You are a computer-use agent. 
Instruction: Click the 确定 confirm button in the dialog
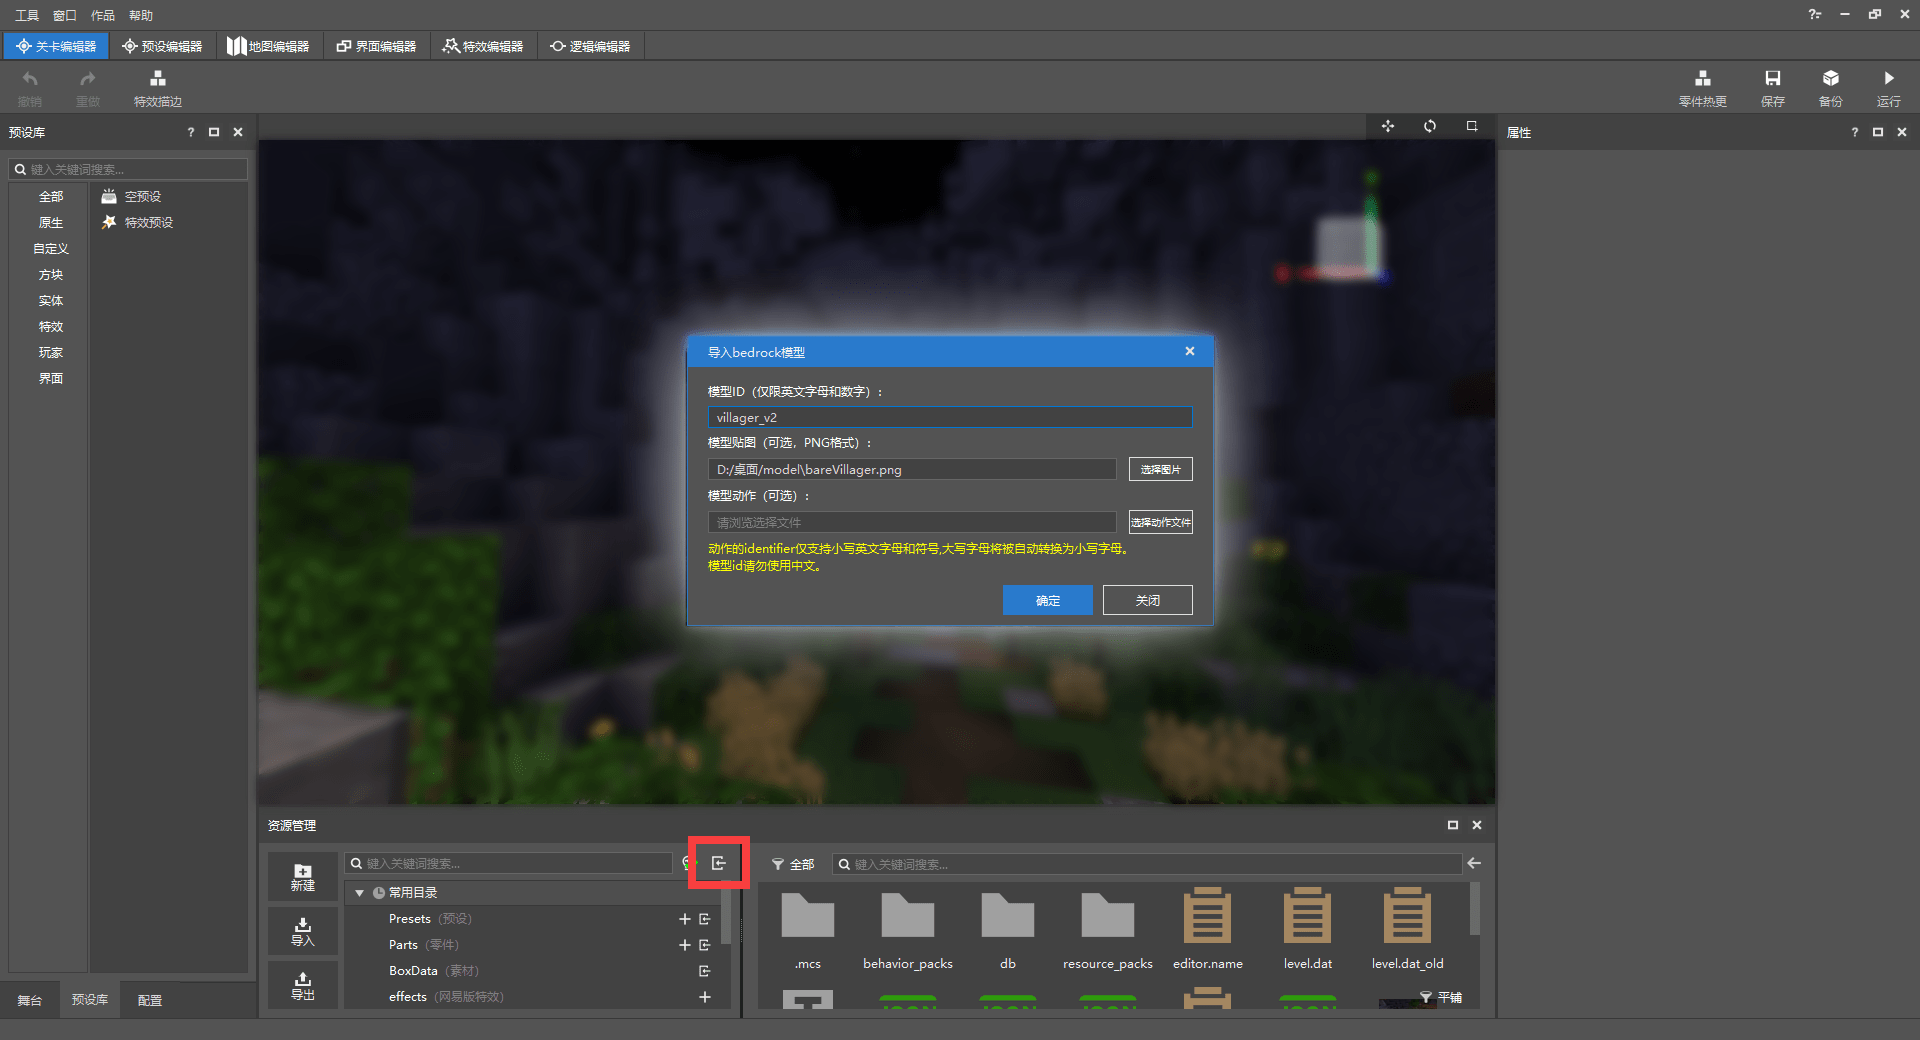1047,600
